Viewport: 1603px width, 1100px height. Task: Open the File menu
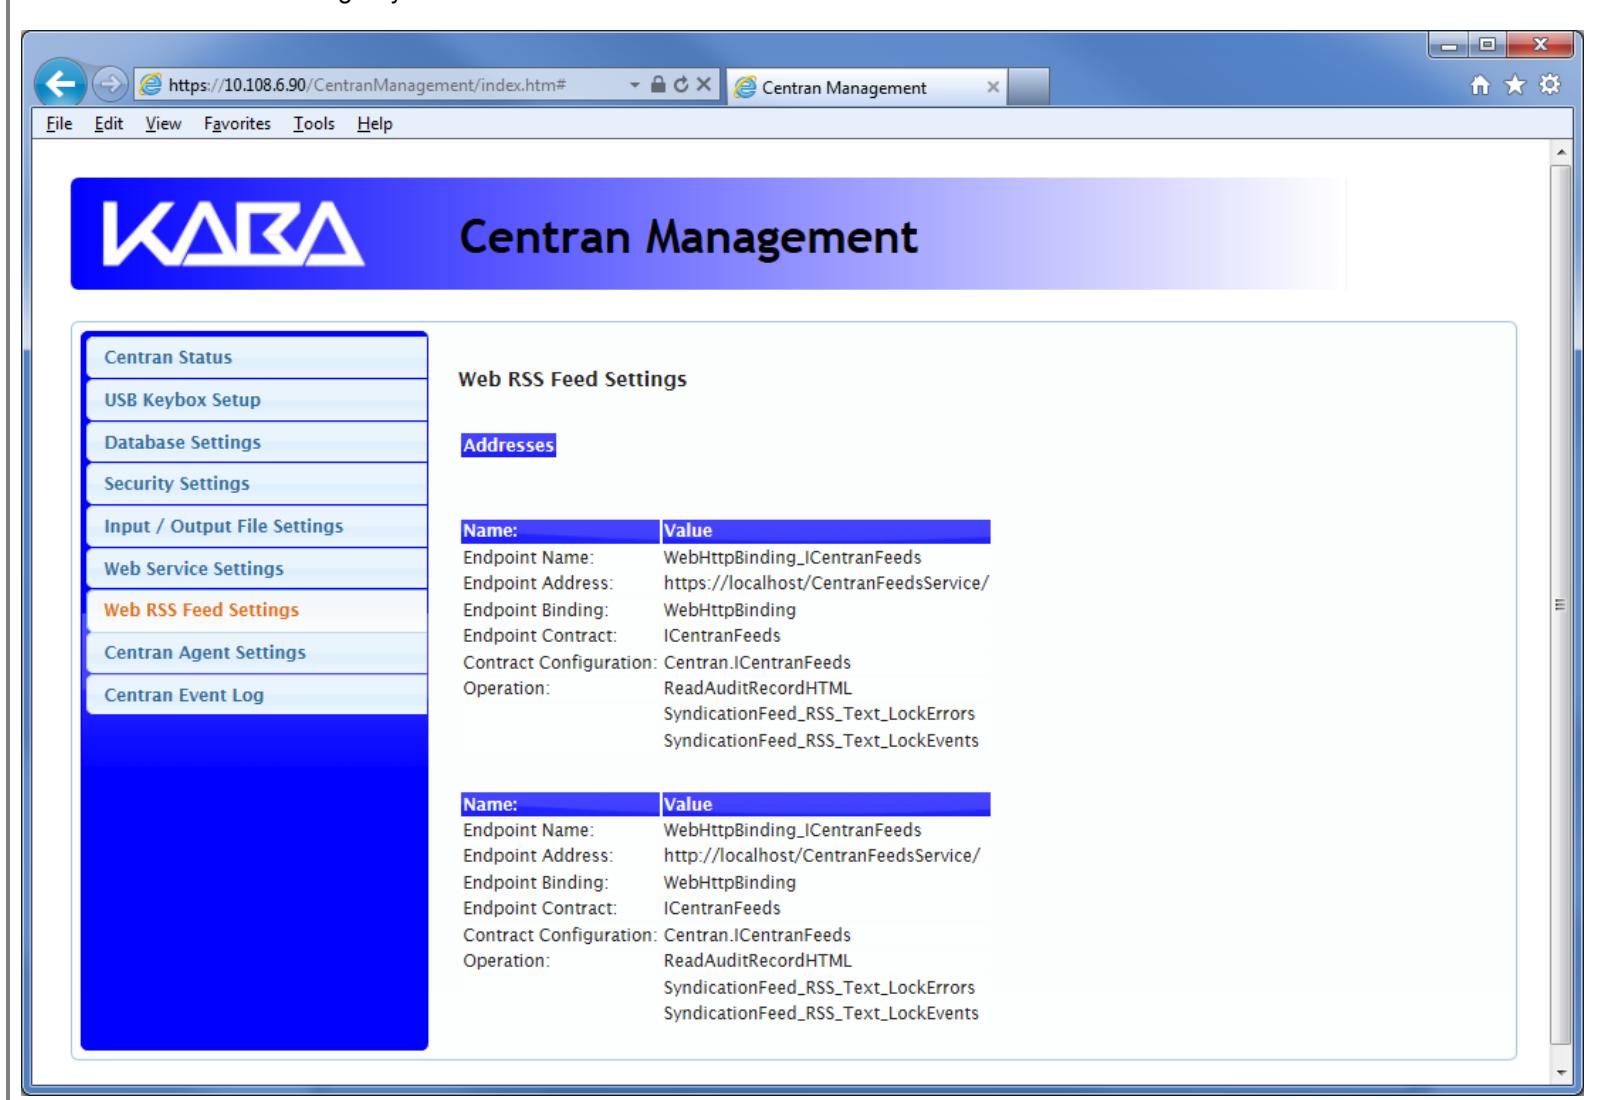coord(60,124)
